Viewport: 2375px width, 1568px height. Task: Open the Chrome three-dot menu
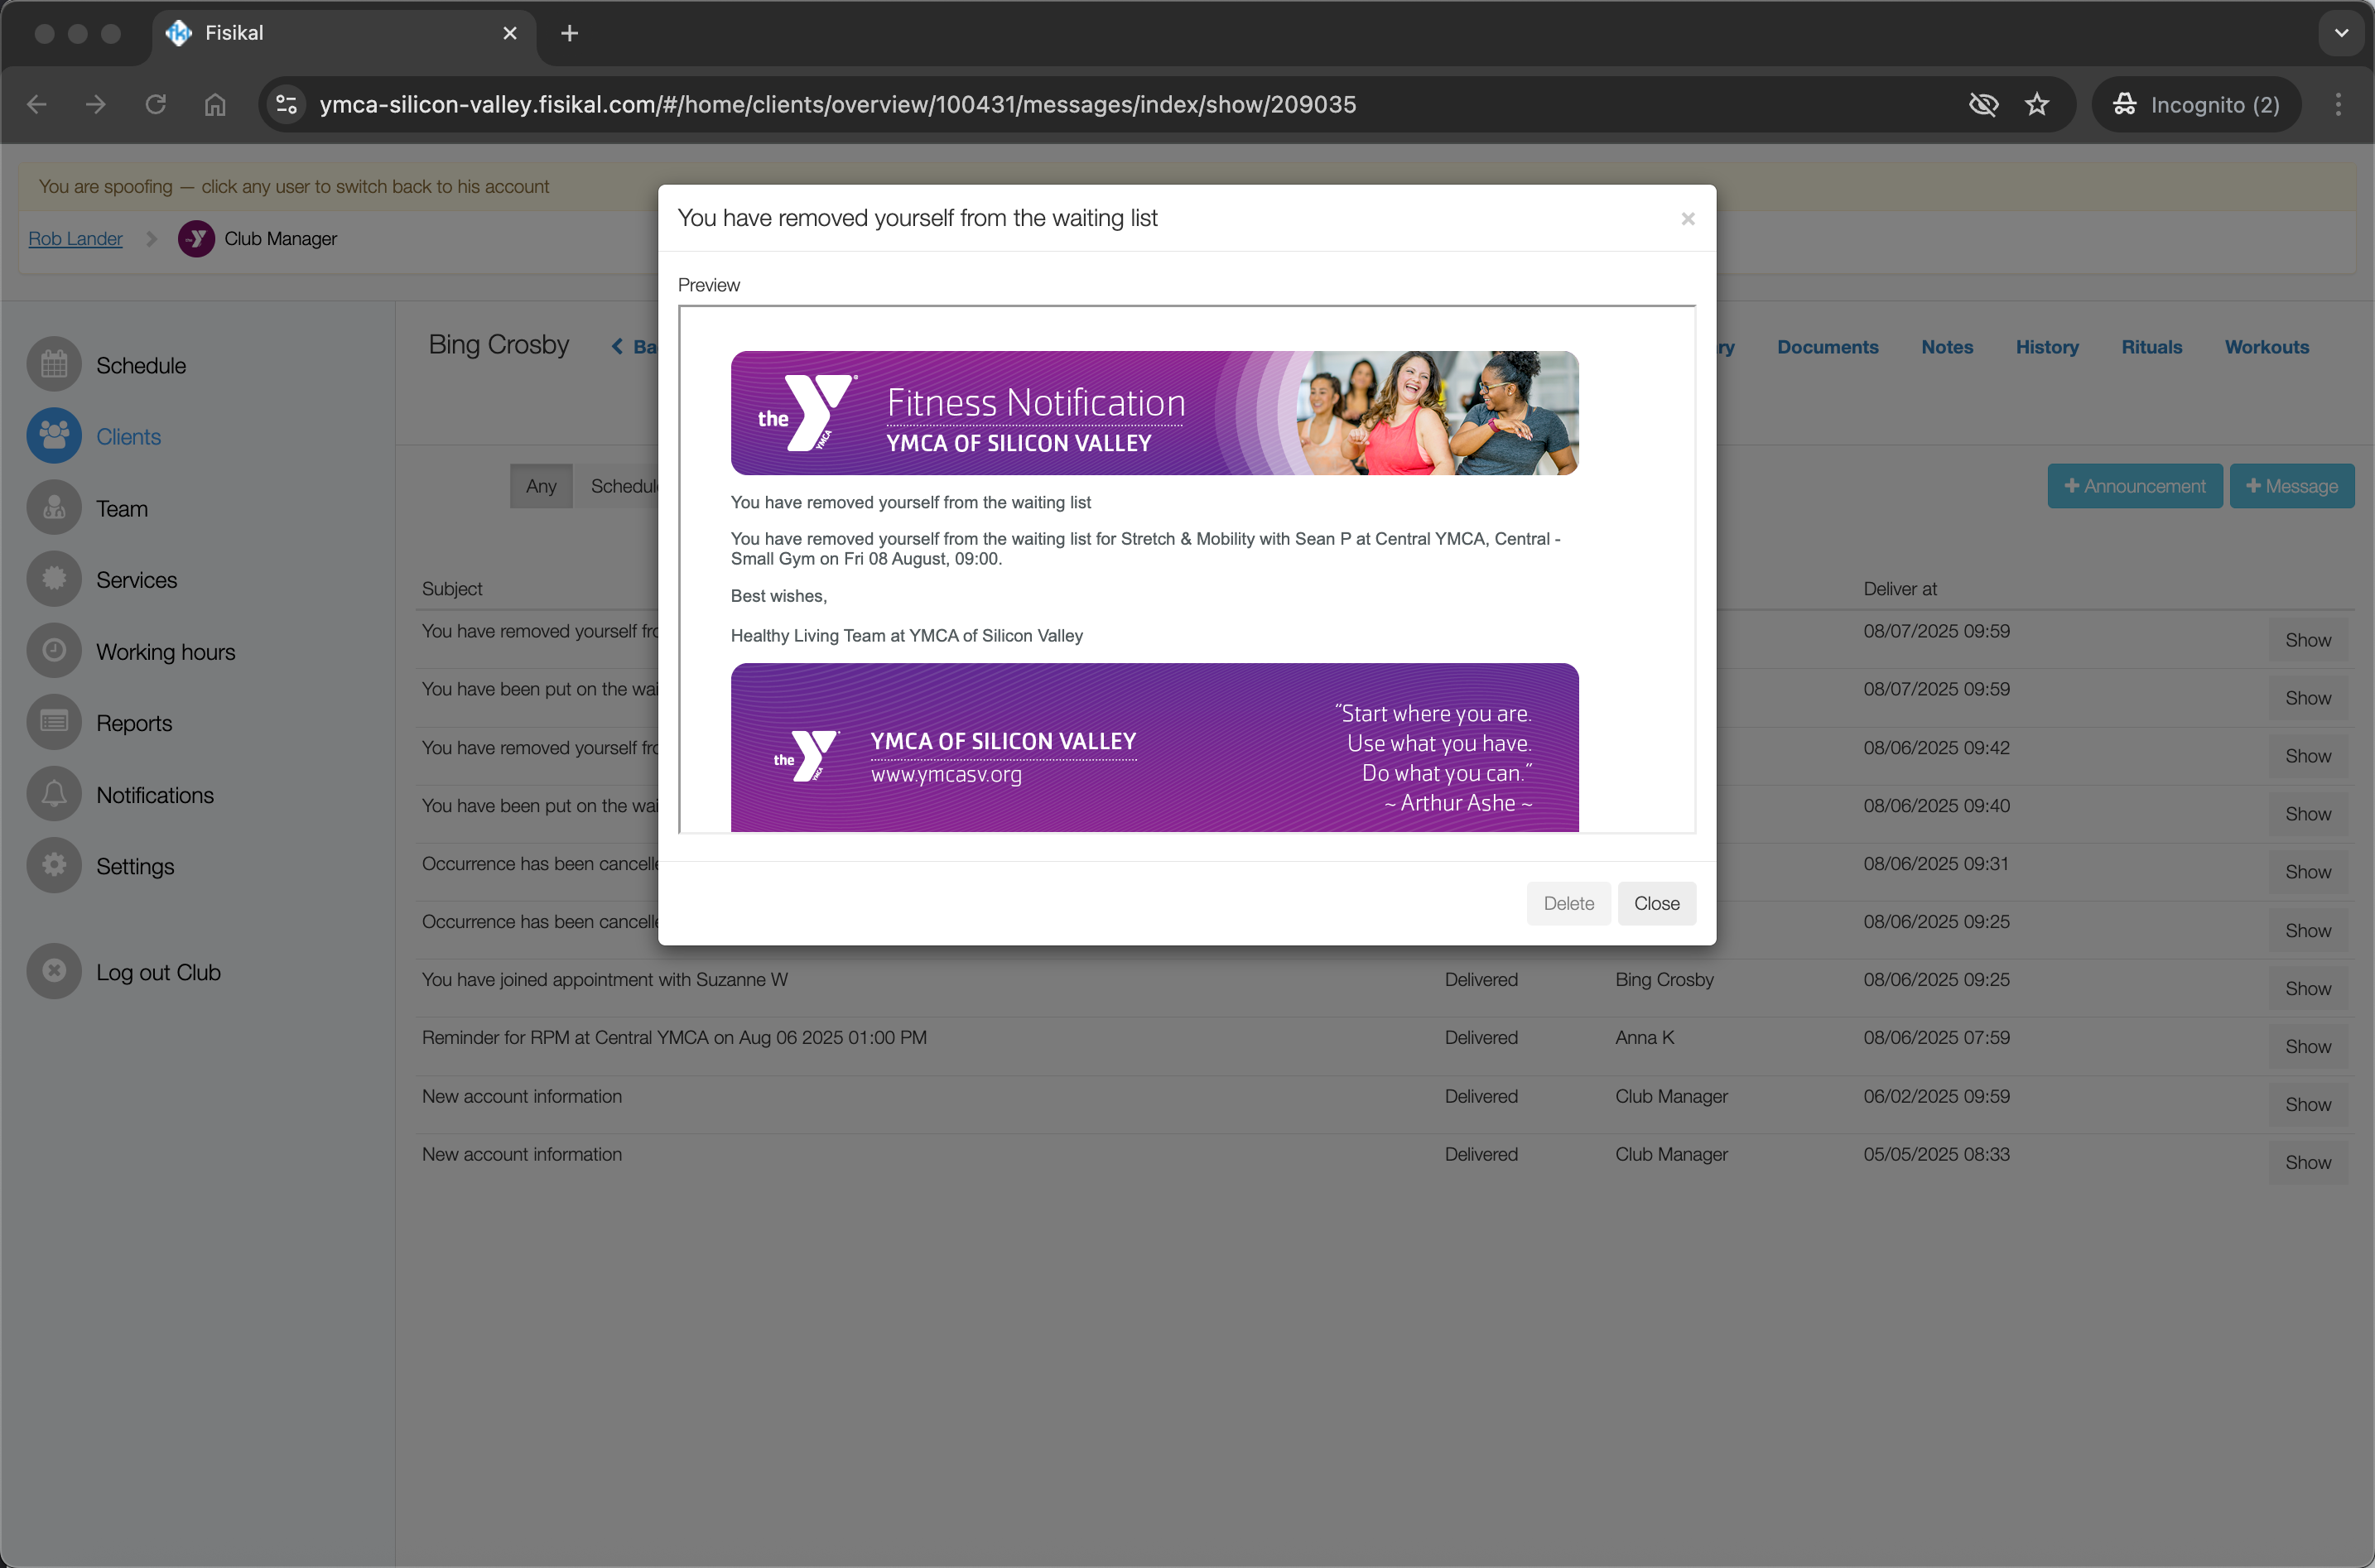(2338, 104)
